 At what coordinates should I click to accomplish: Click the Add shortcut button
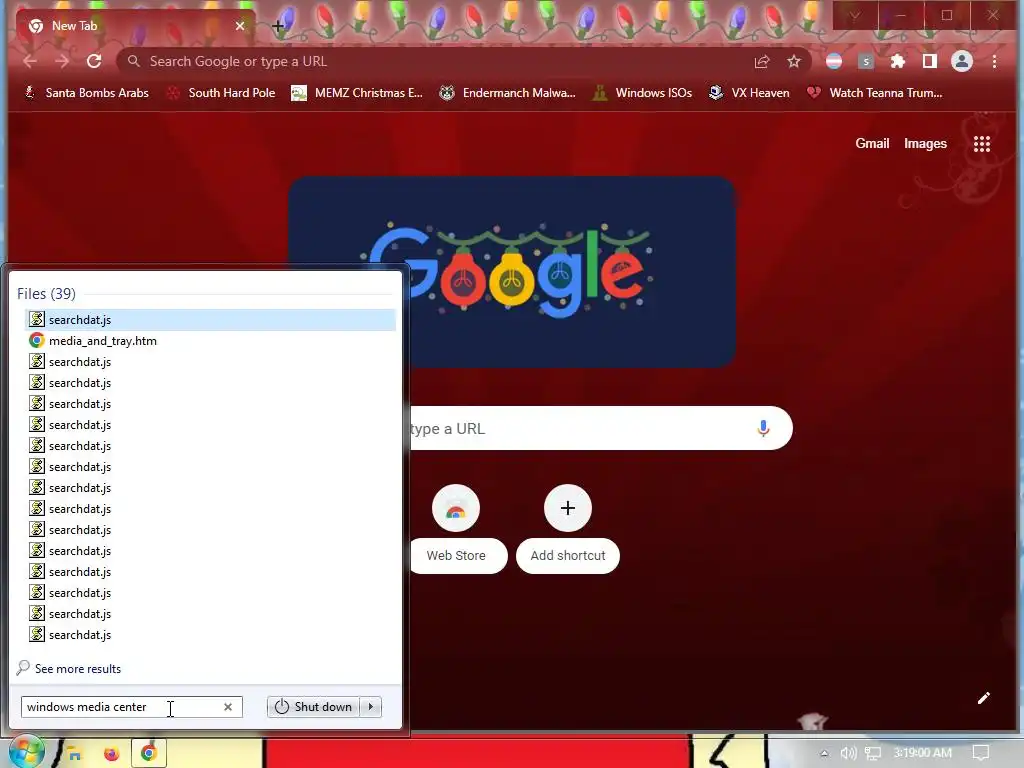(x=568, y=529)
